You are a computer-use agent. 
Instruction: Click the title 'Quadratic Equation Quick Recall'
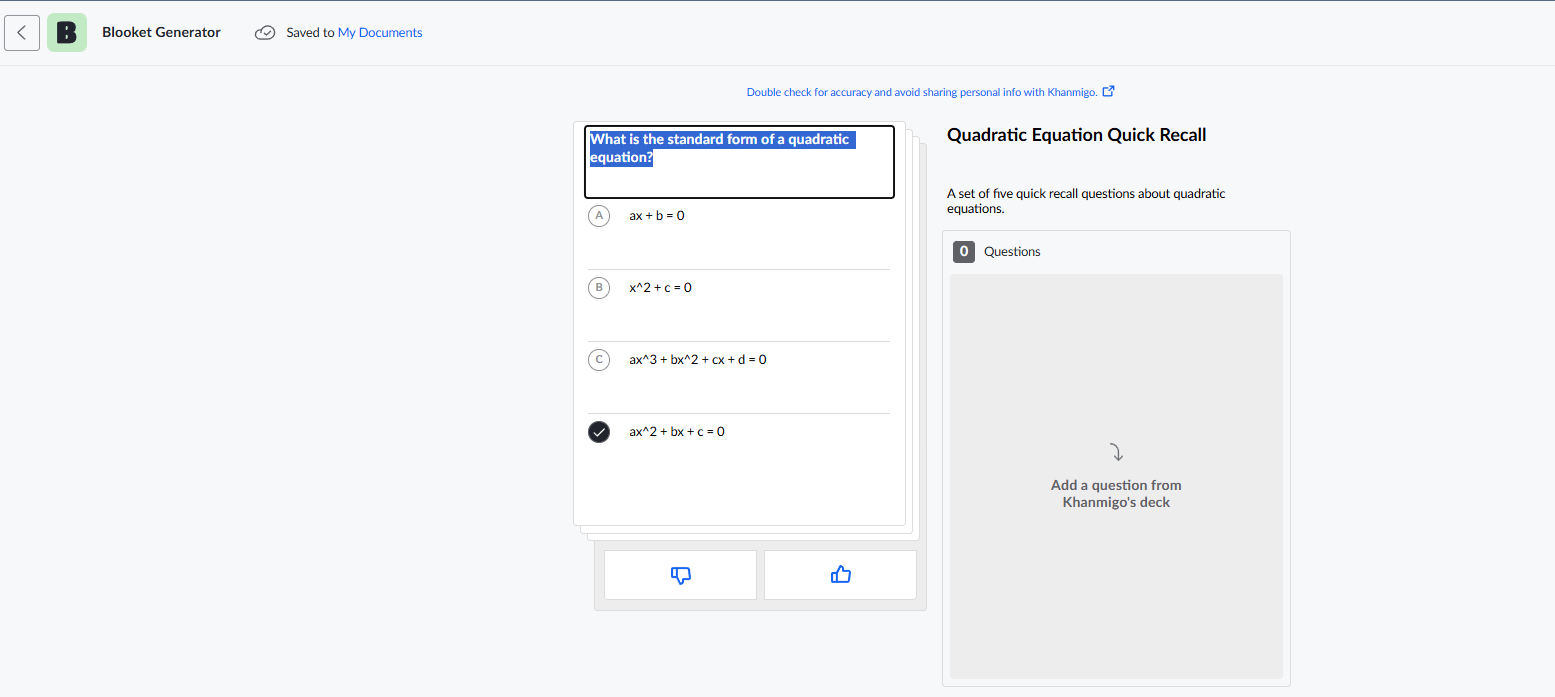pyautogui.click(x=1077, y=134)
